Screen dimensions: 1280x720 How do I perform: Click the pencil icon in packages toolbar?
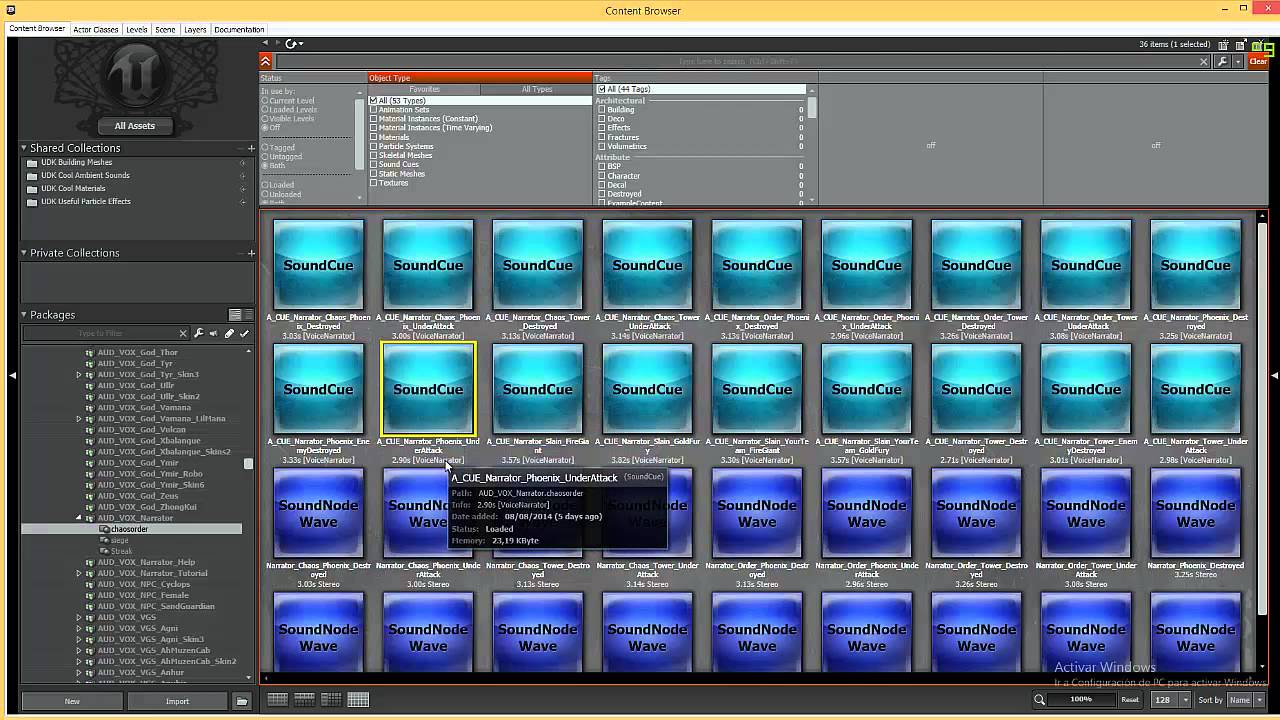click(x=229, y=333)
